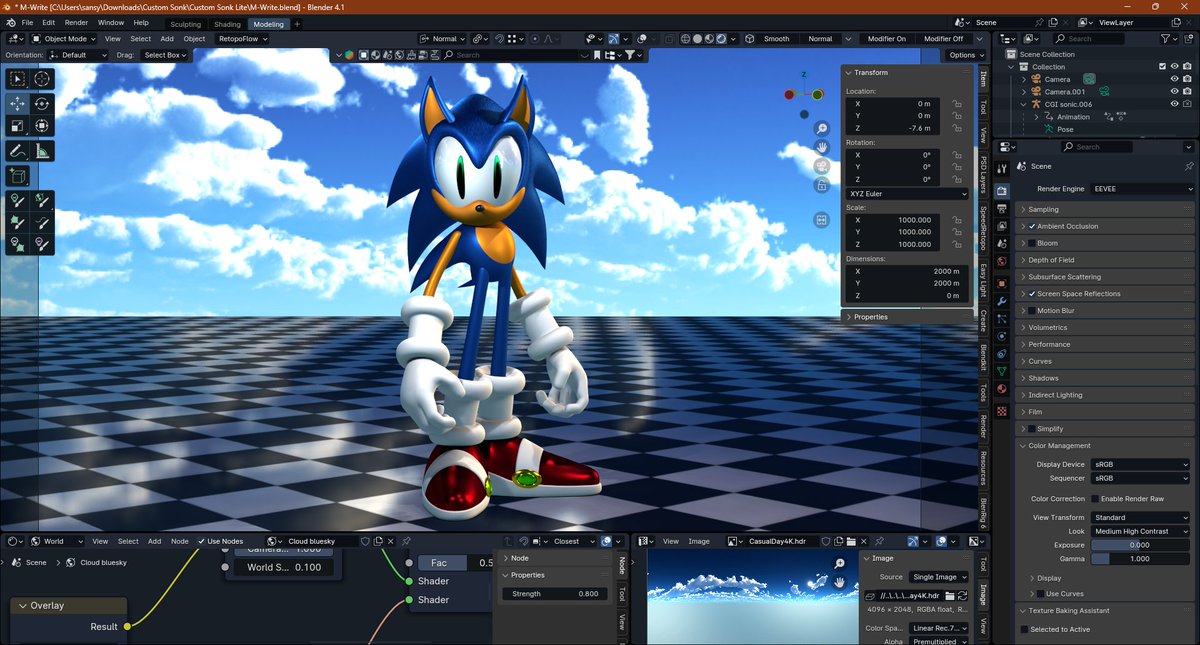Screen dimensions: 1200x645
Task: Enable the Motion Blur checkbox
Action: point(1032,311)
